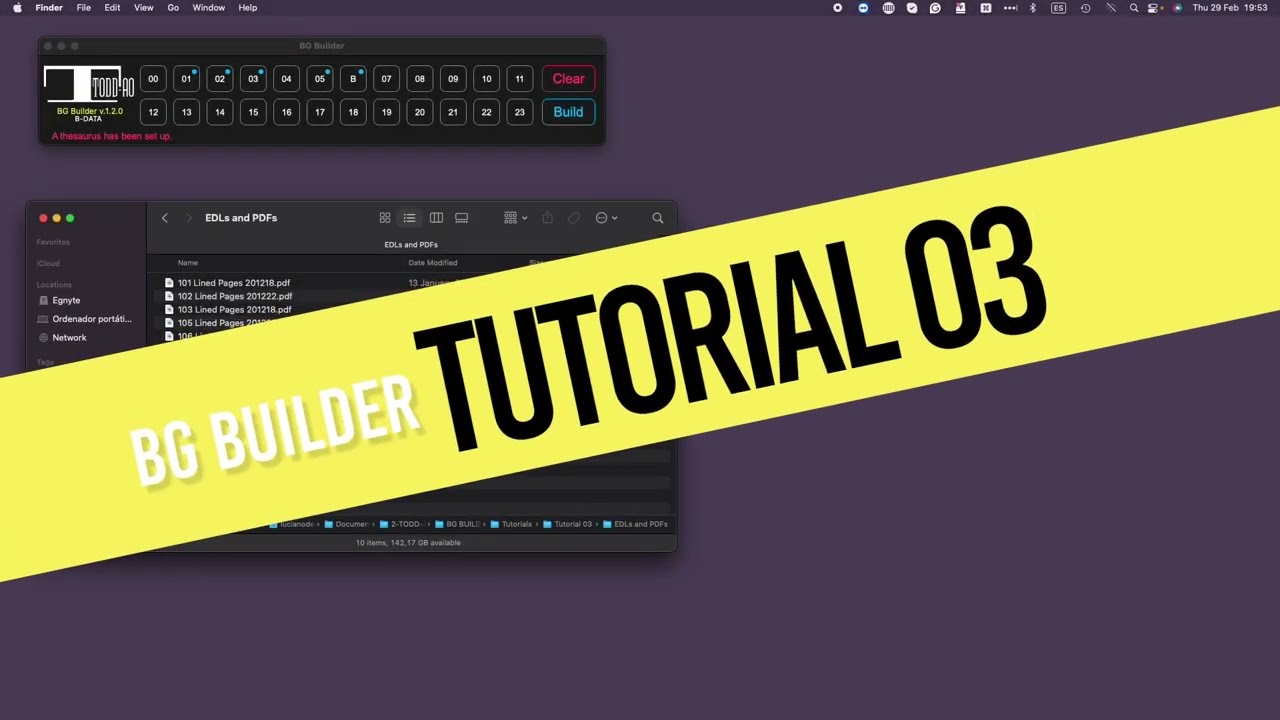Image resolution: width=1280 pixels, height=720 pixels.
Task: Switch Finder to icon view
Action: point(385,218)
